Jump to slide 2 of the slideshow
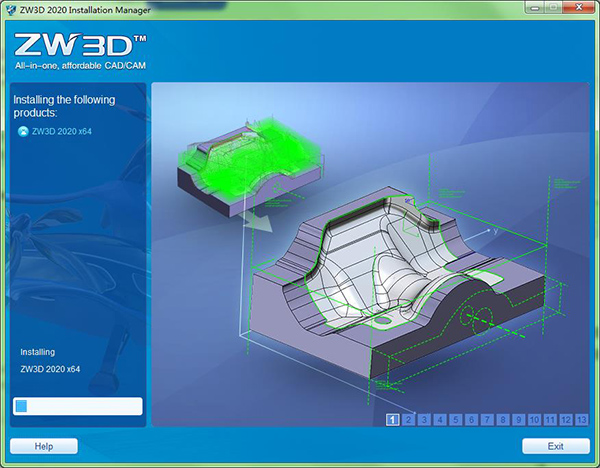This screenshot has width=600, height=468. pyautogui.click(x=409, y=419)
